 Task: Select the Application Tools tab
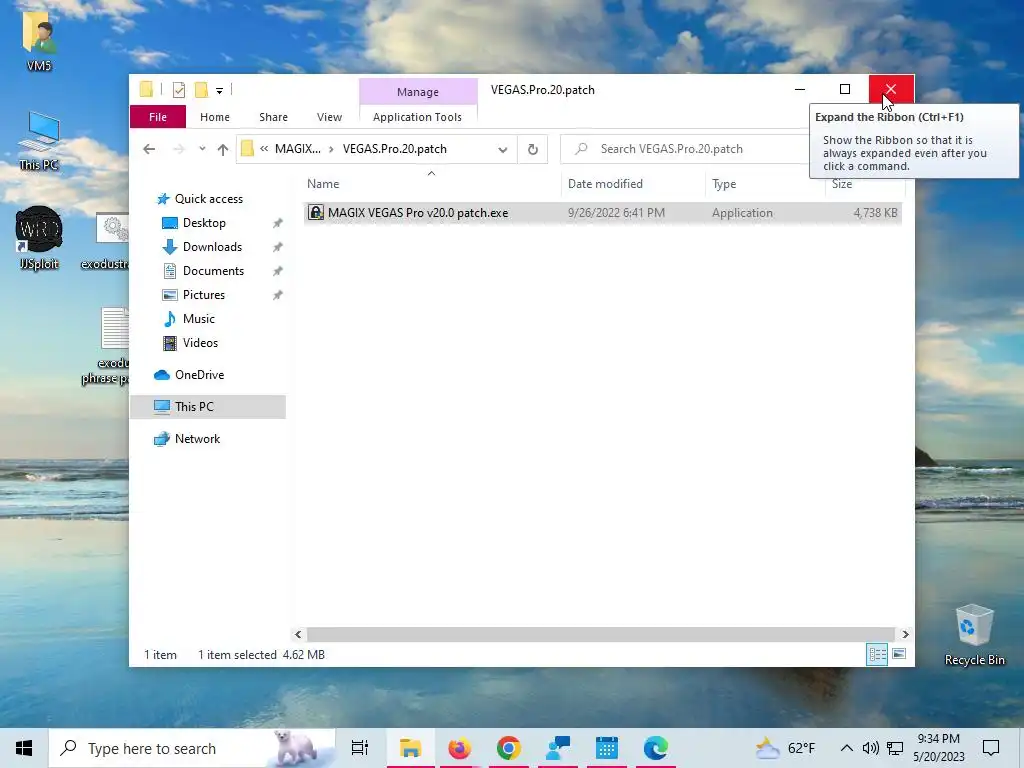(x=417, y=117)
